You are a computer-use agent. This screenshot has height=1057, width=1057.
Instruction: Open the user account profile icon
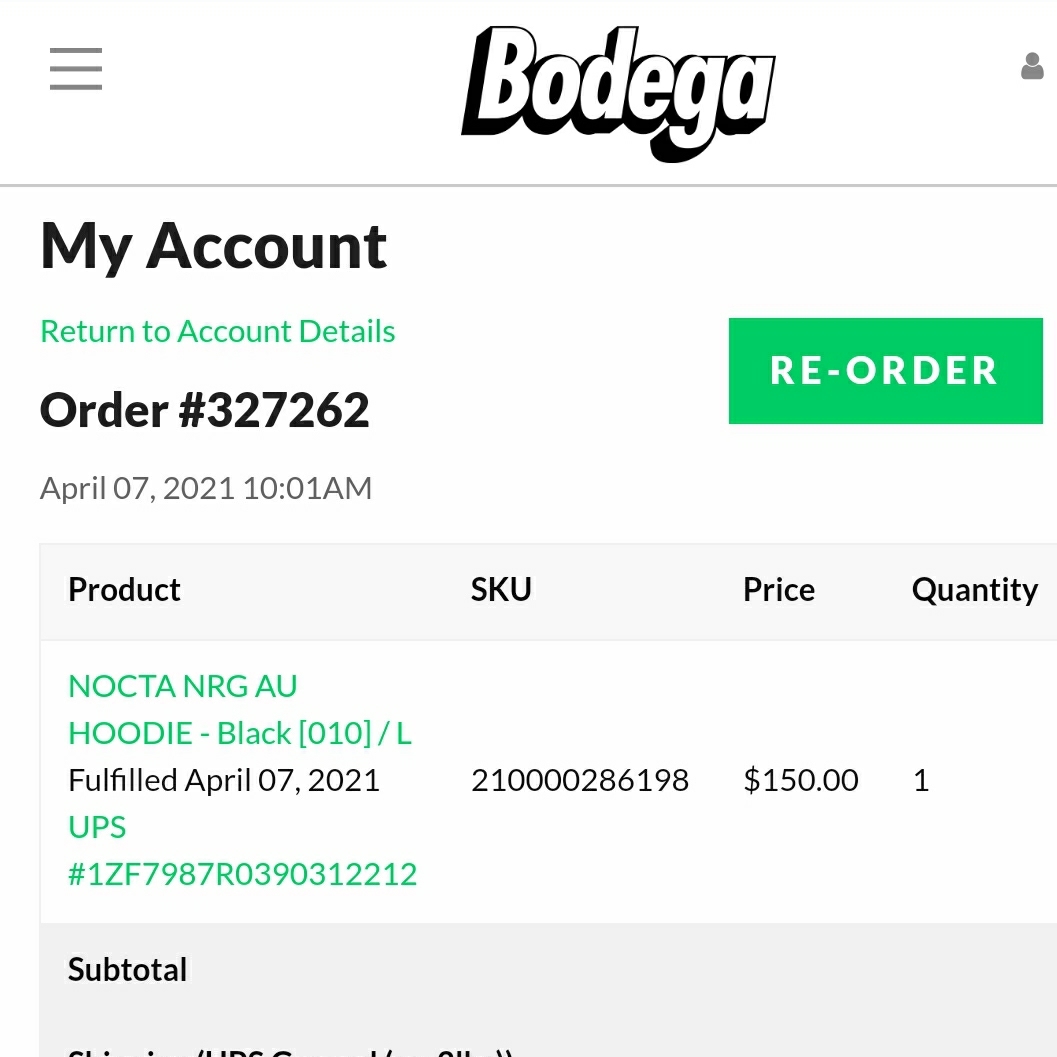pos(1032,67)
